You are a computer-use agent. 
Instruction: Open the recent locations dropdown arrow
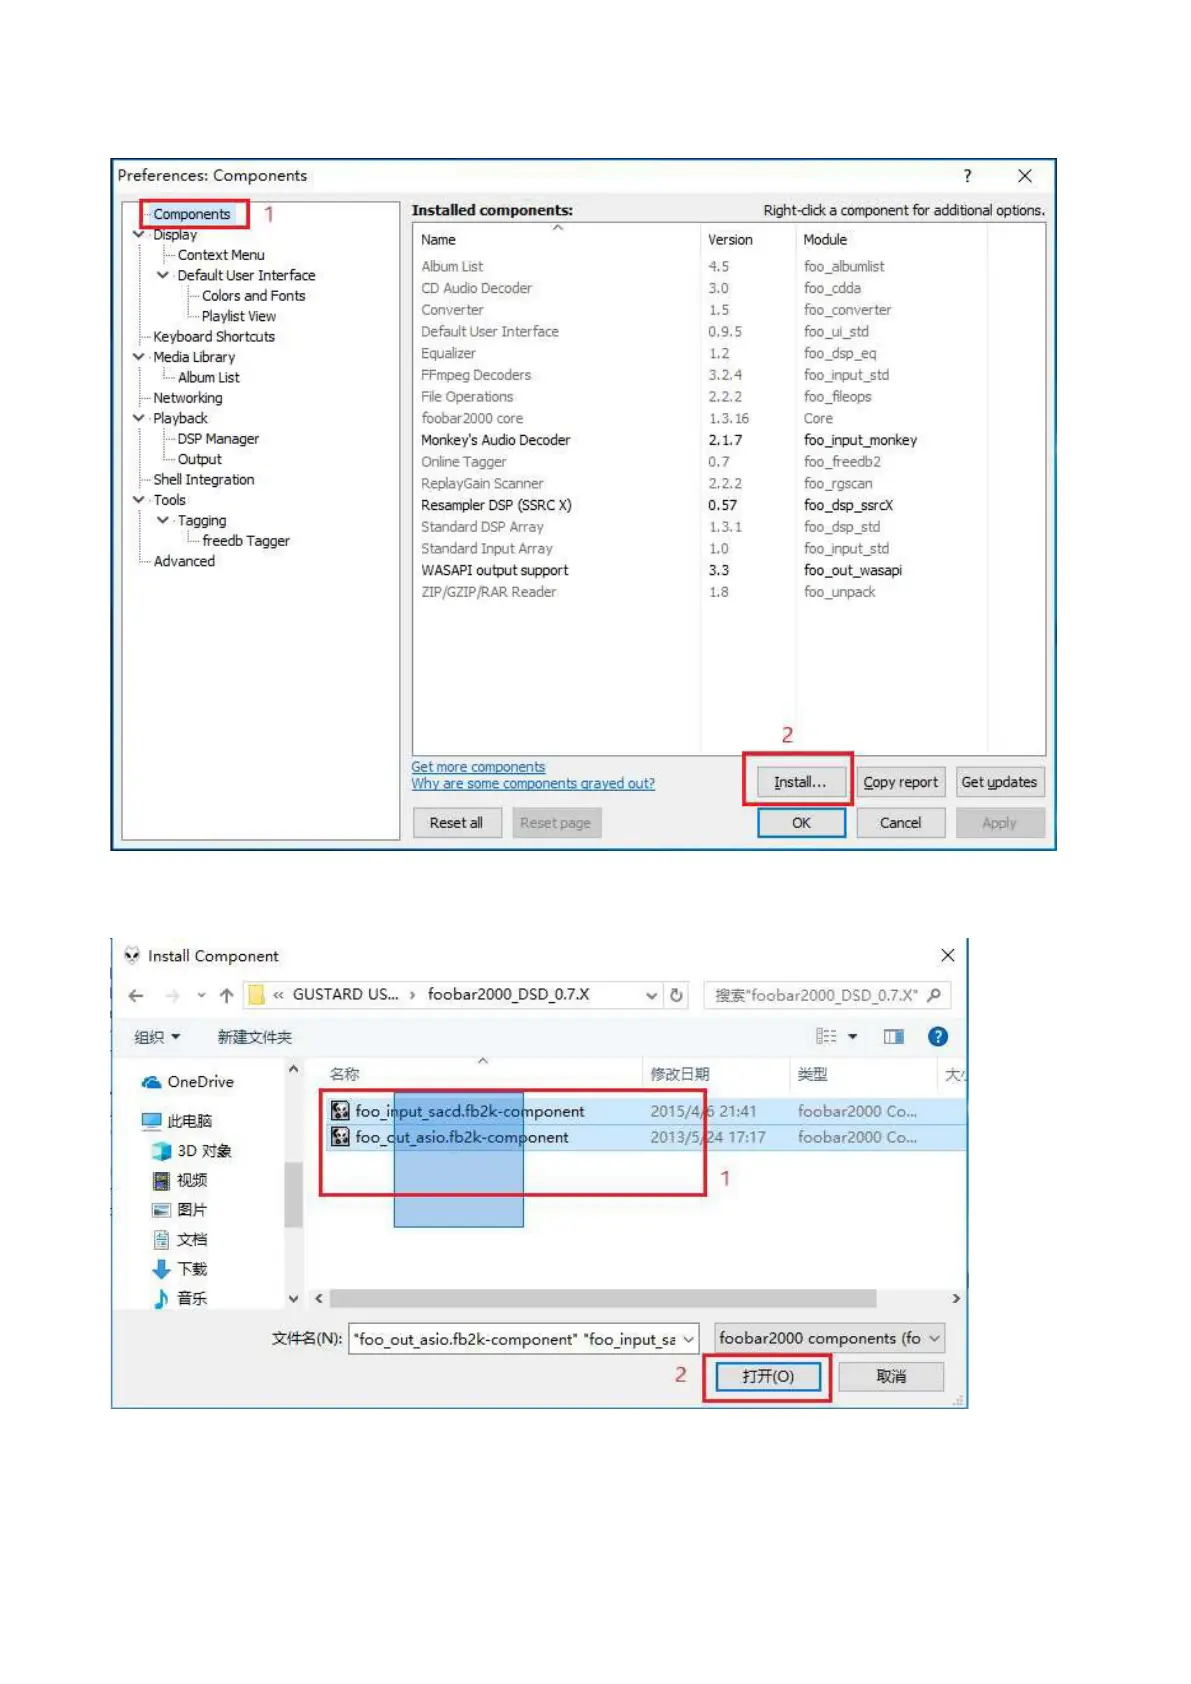(201, 995)
